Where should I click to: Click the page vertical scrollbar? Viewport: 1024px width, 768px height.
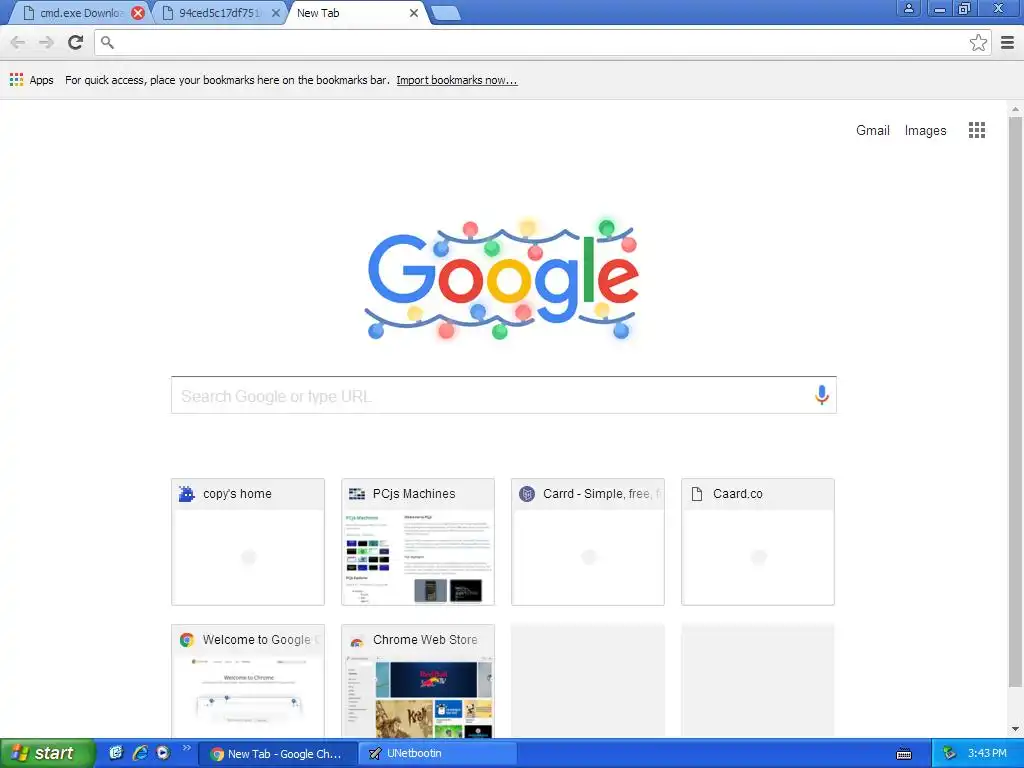click(1015, 402)
